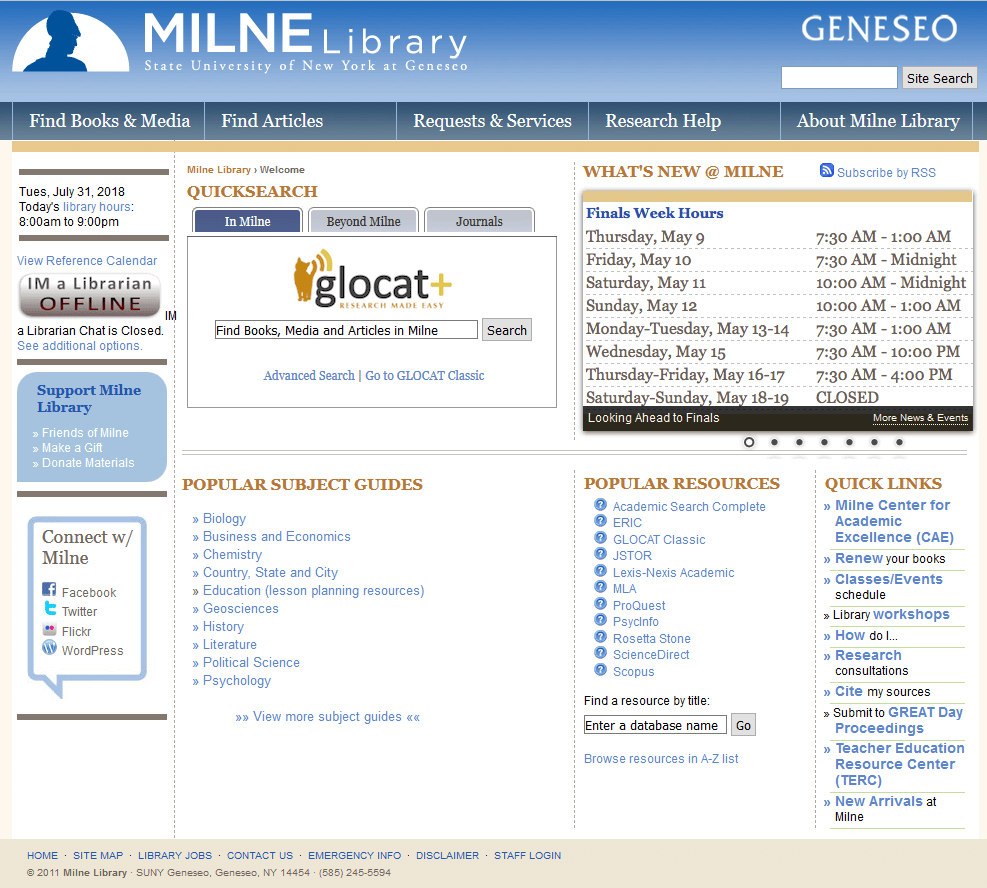This screenshot has height=888, width=987.
Task: Select the fourth carousel dot
Action: coord(824,441)
